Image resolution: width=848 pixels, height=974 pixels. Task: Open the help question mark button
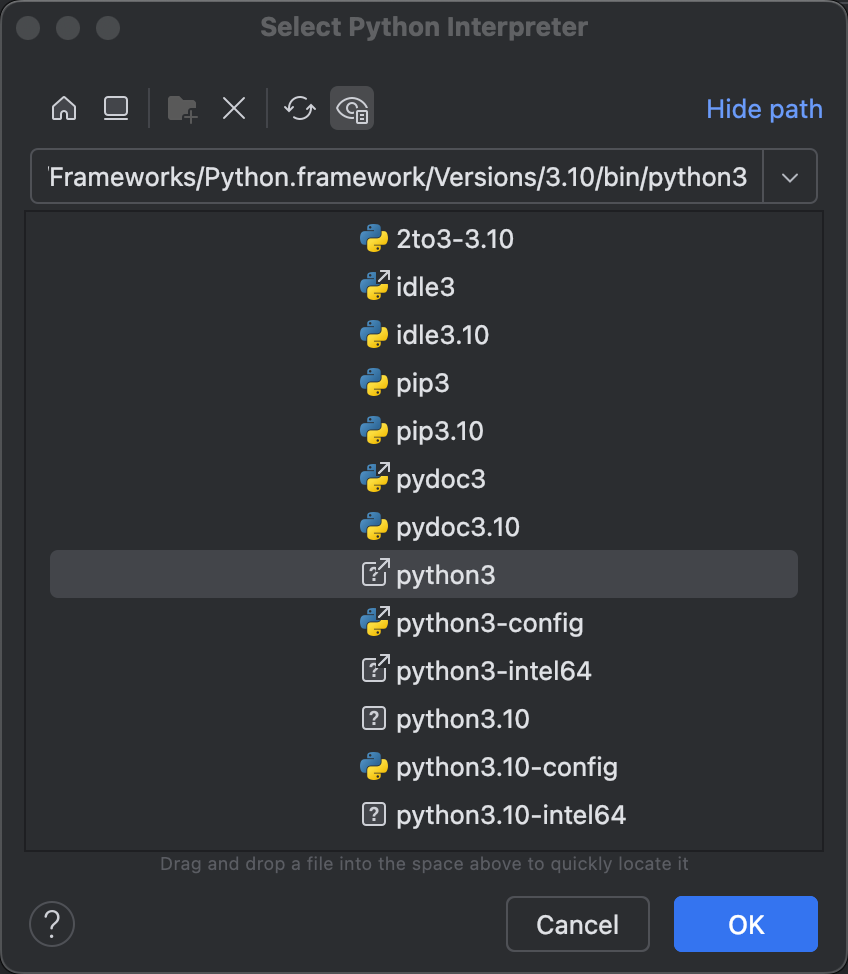52,924
